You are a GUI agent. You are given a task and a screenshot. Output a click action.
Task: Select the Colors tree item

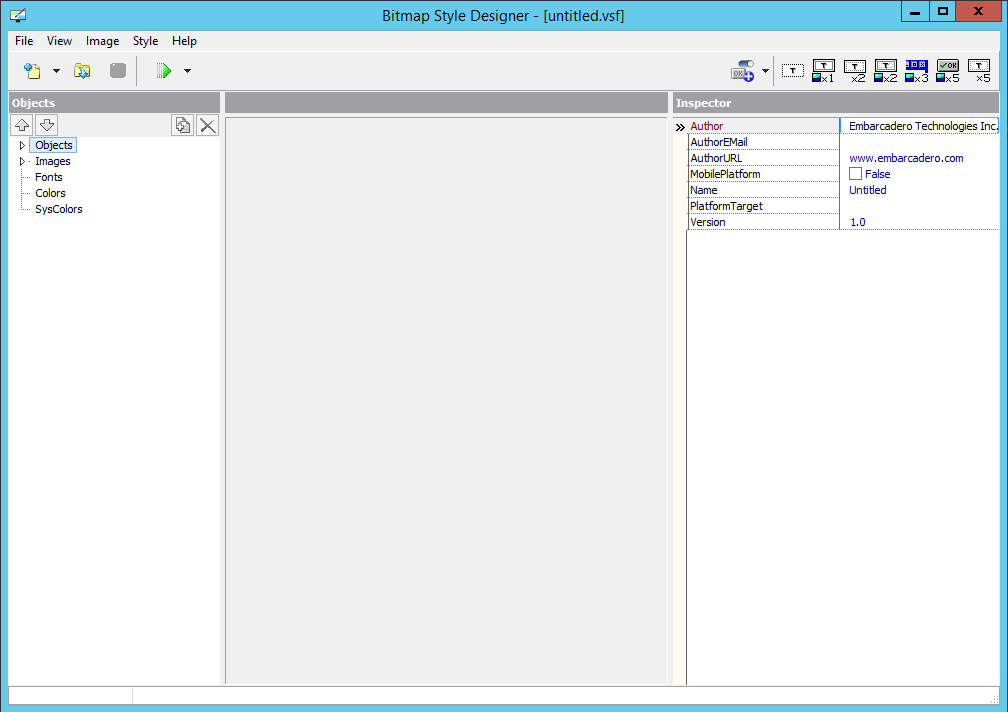point(50,193)
